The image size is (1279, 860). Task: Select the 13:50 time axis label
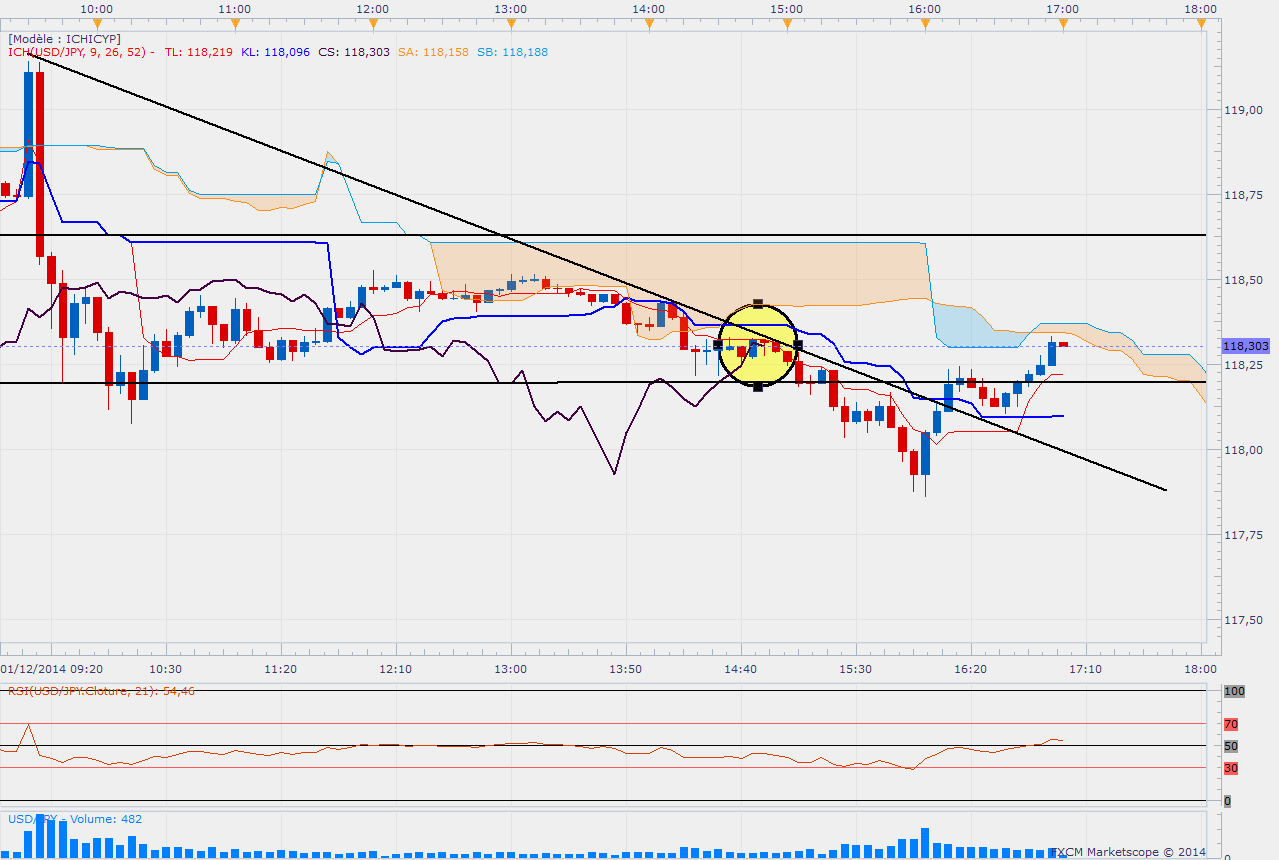tap(625, 668)
